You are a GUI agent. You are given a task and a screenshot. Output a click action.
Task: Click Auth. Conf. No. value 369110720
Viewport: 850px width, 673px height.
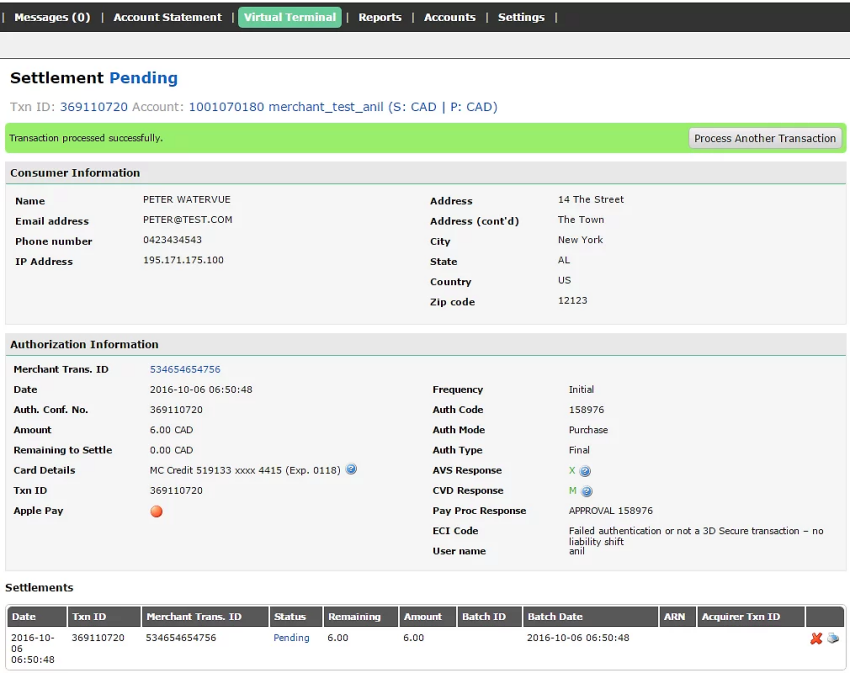coord(176,409)
